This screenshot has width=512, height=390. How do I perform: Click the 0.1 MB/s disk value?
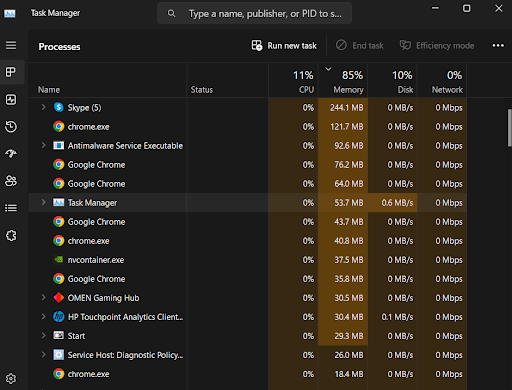tap(397, 317)
